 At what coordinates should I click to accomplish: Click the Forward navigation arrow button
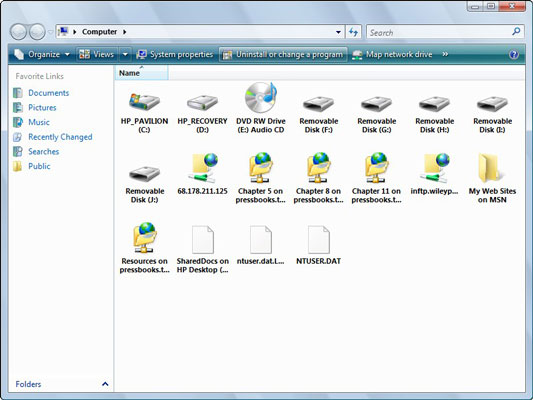tap(37, 32)
